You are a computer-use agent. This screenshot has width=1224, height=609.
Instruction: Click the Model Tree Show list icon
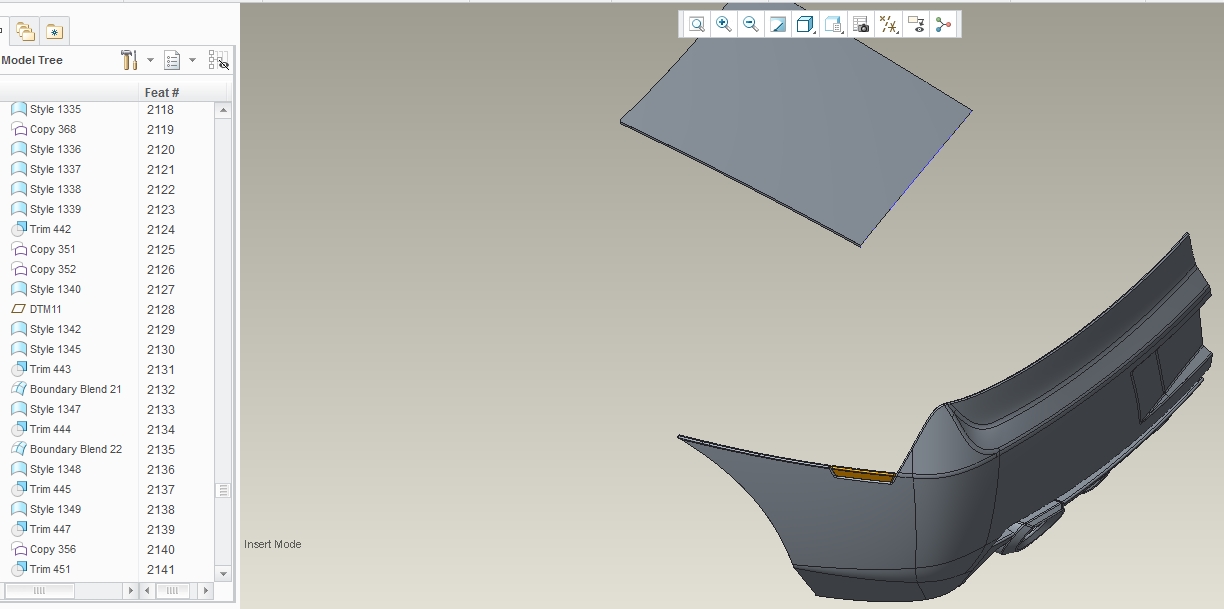tap(172, 61)
